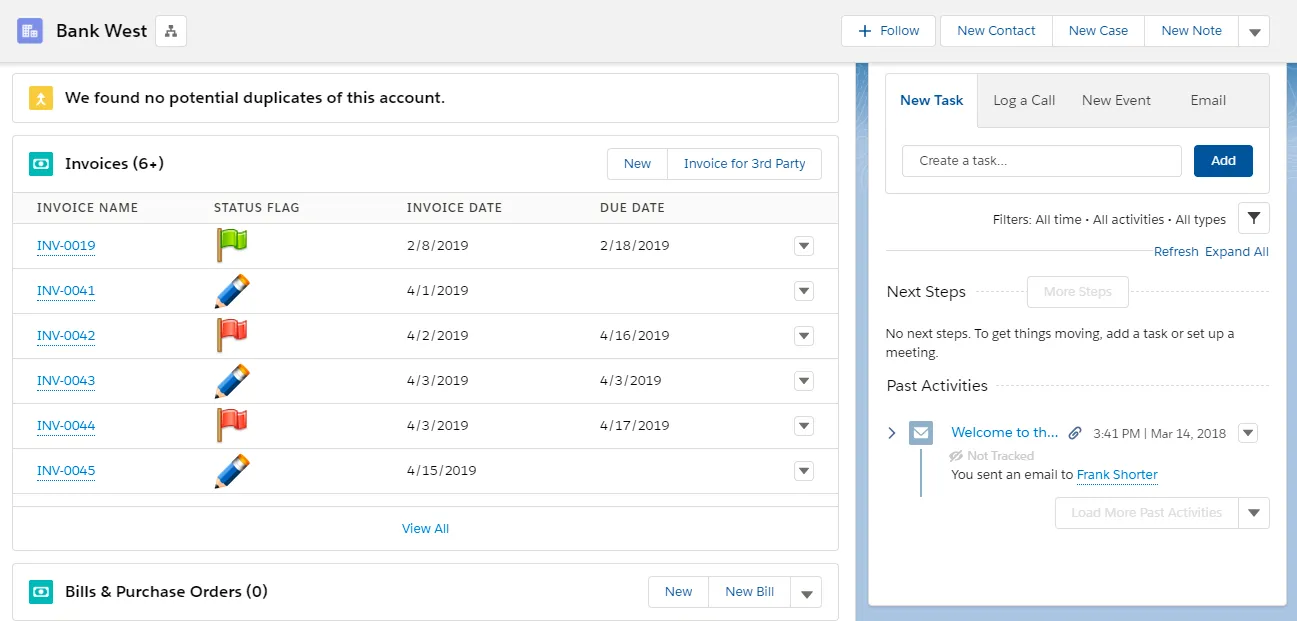Click the New Bill button
The width and height of the screenshot is (1297, 621).
[750, 592]
